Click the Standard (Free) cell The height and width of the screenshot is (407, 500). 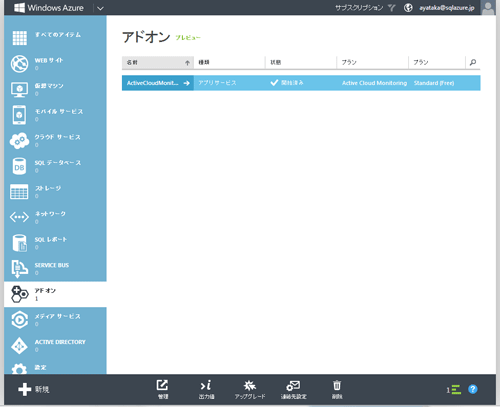click(434, 83)
